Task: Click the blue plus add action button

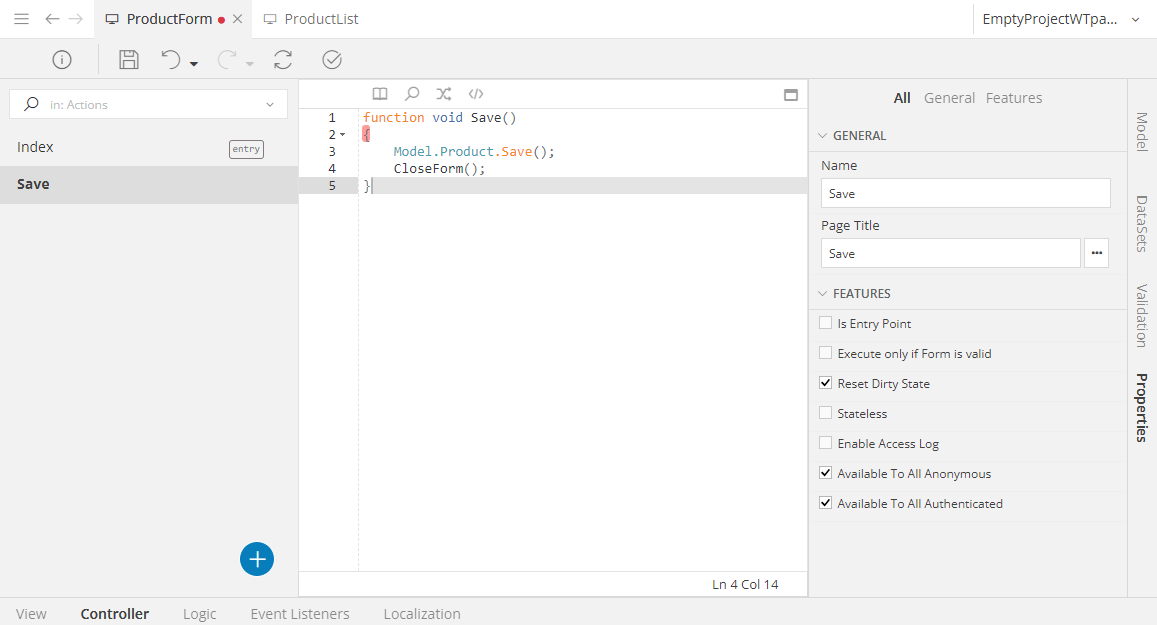Action: point(257,559)
